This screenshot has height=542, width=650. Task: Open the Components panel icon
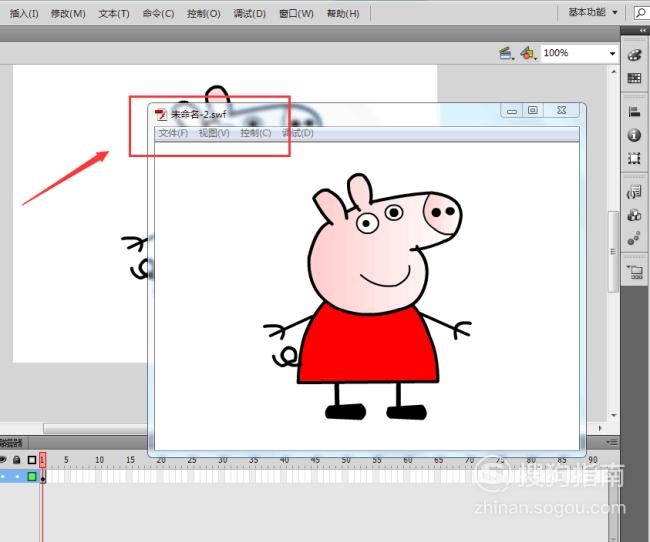pos(634,215)
